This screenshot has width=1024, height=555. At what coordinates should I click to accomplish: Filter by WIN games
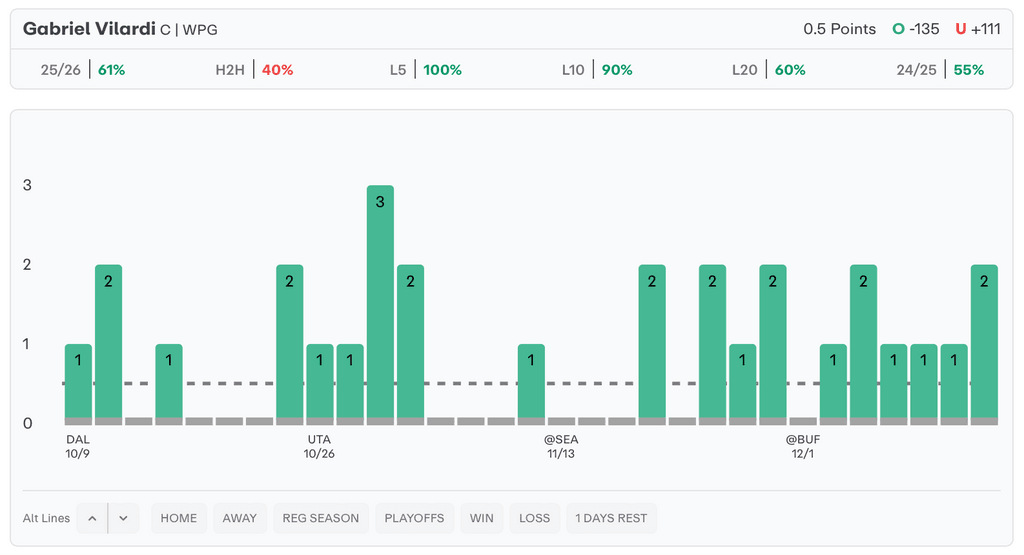click(482, 518)
